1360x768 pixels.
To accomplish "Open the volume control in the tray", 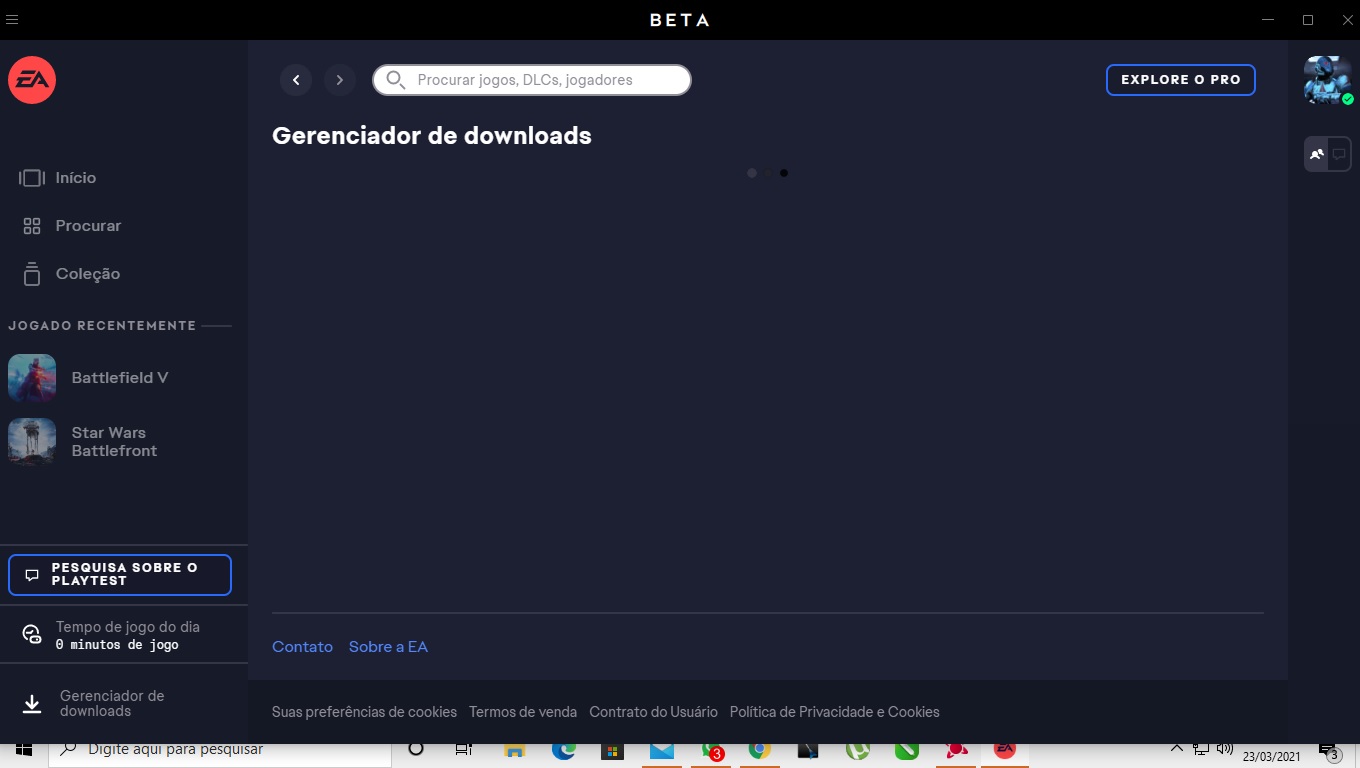I will [x=1225, y=749].
